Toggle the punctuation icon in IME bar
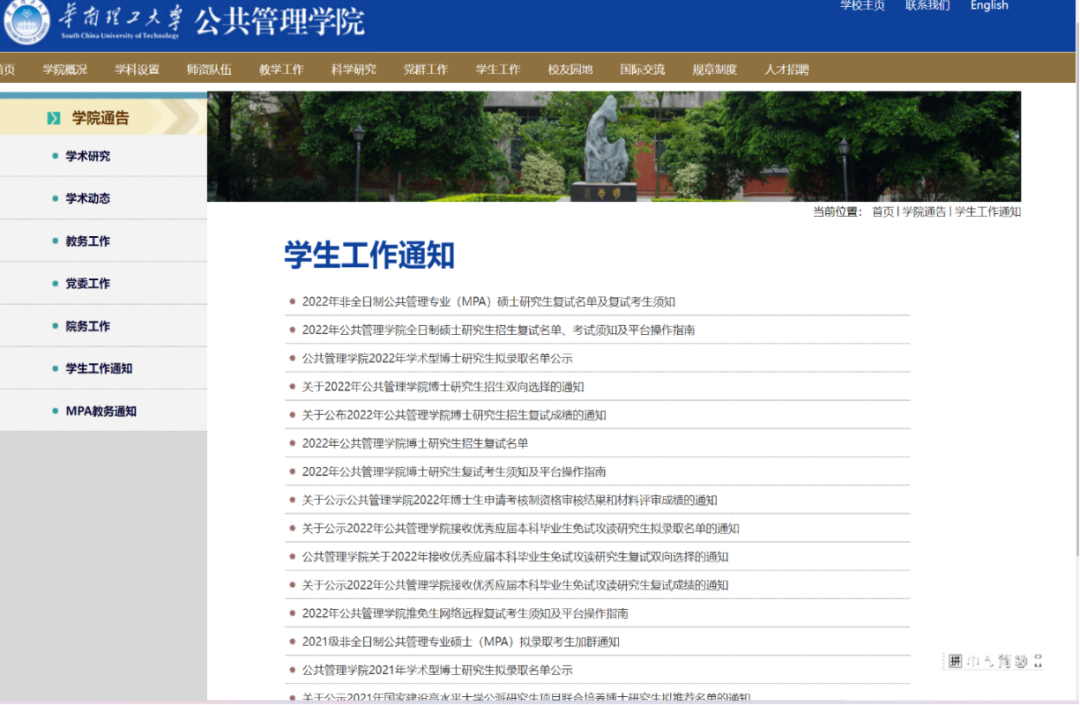 click(988, 662)
